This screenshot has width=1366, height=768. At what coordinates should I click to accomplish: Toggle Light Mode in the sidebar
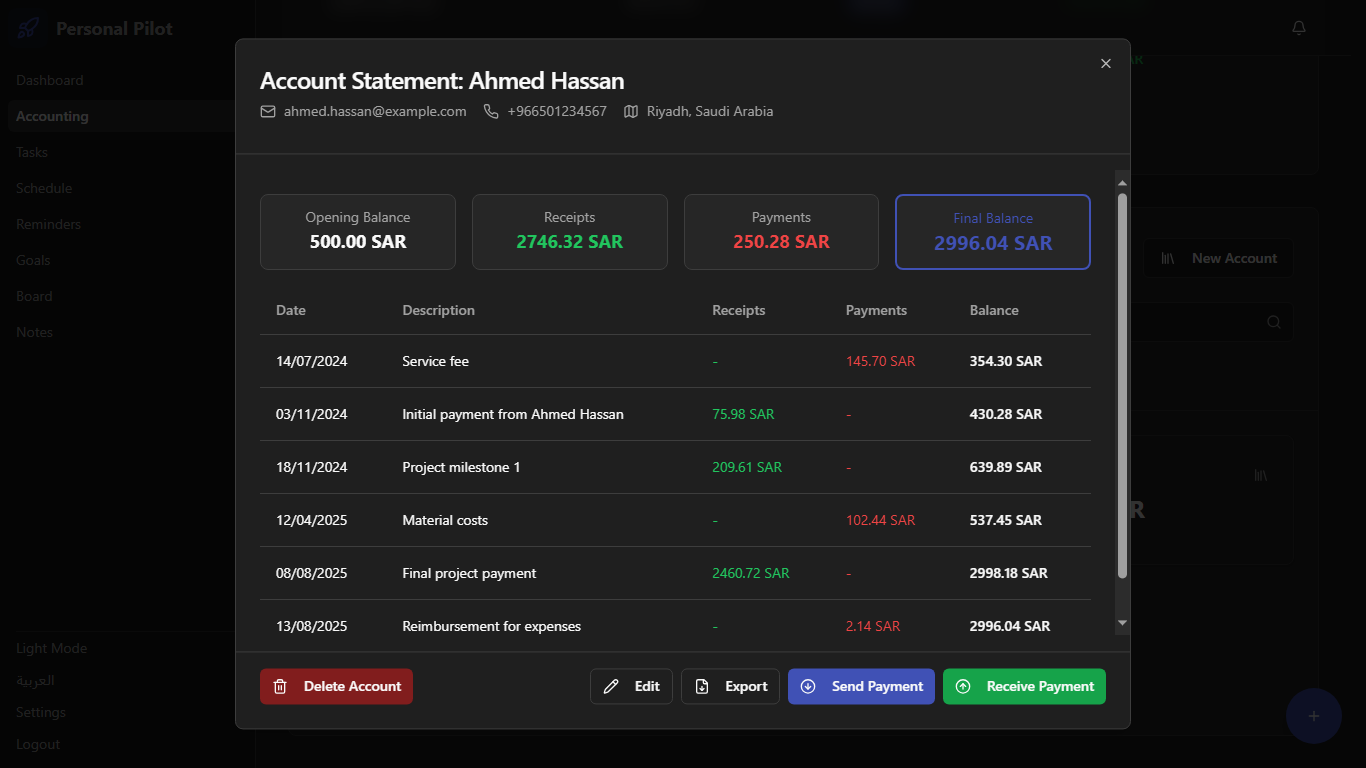(x=52, y=648)
